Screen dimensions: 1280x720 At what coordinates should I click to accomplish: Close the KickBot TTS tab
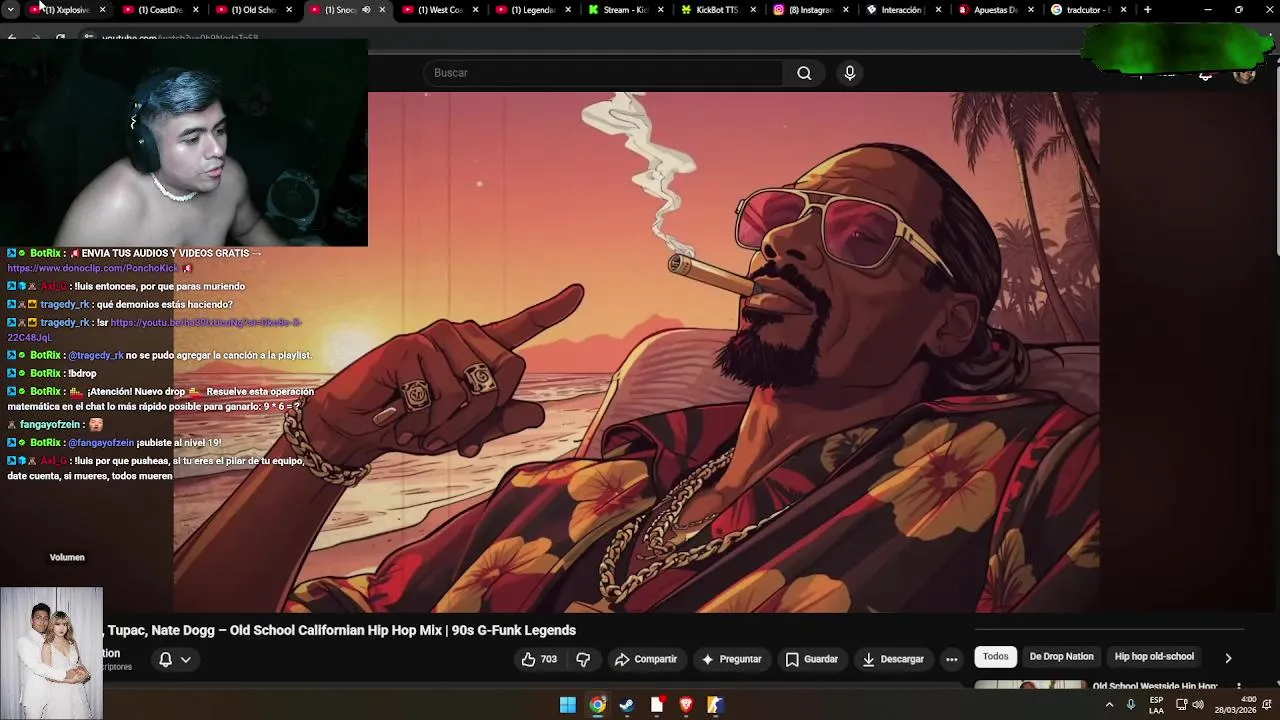[754, 10]
